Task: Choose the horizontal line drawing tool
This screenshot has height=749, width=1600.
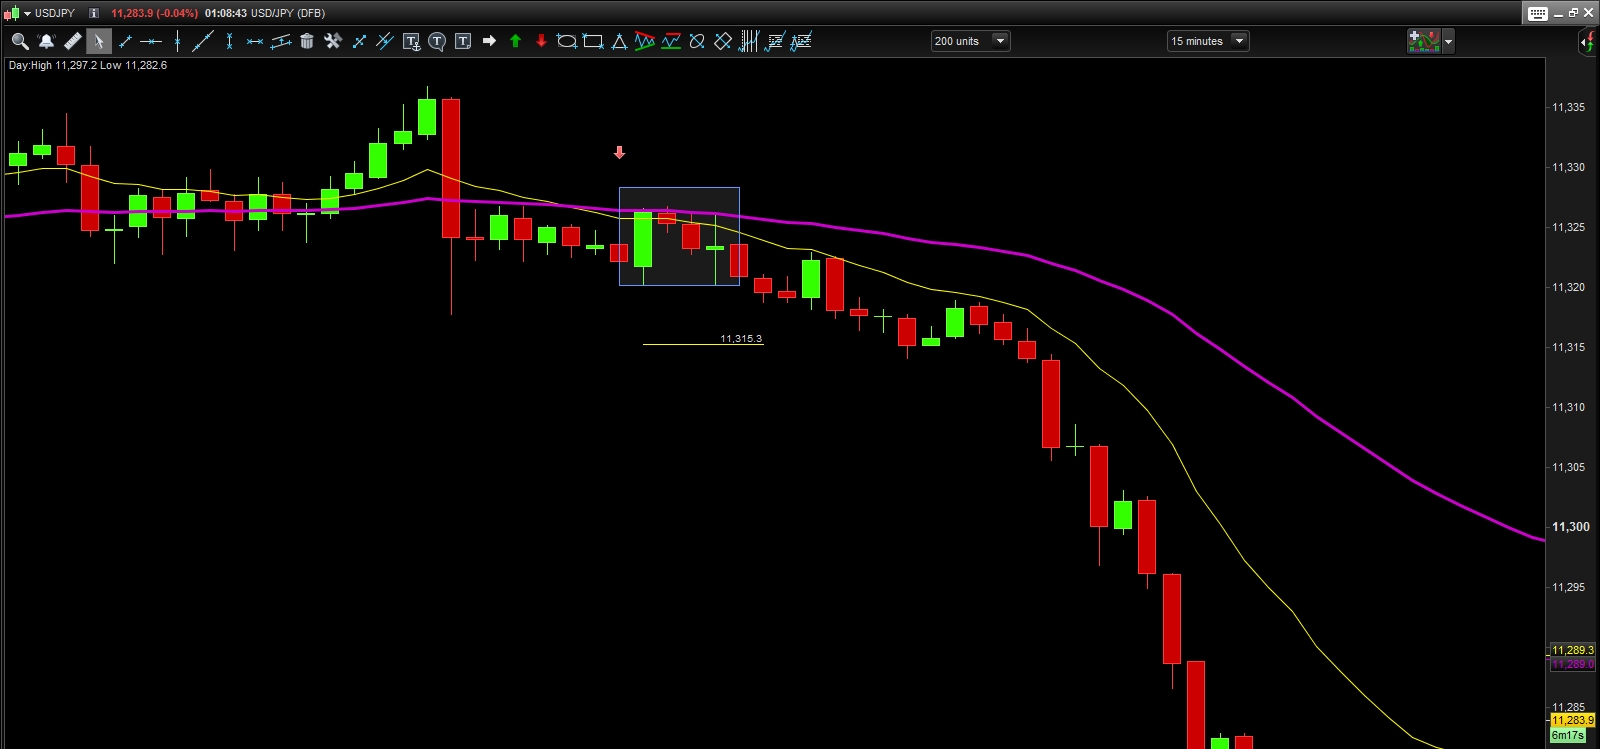Action: click(151, 41)
